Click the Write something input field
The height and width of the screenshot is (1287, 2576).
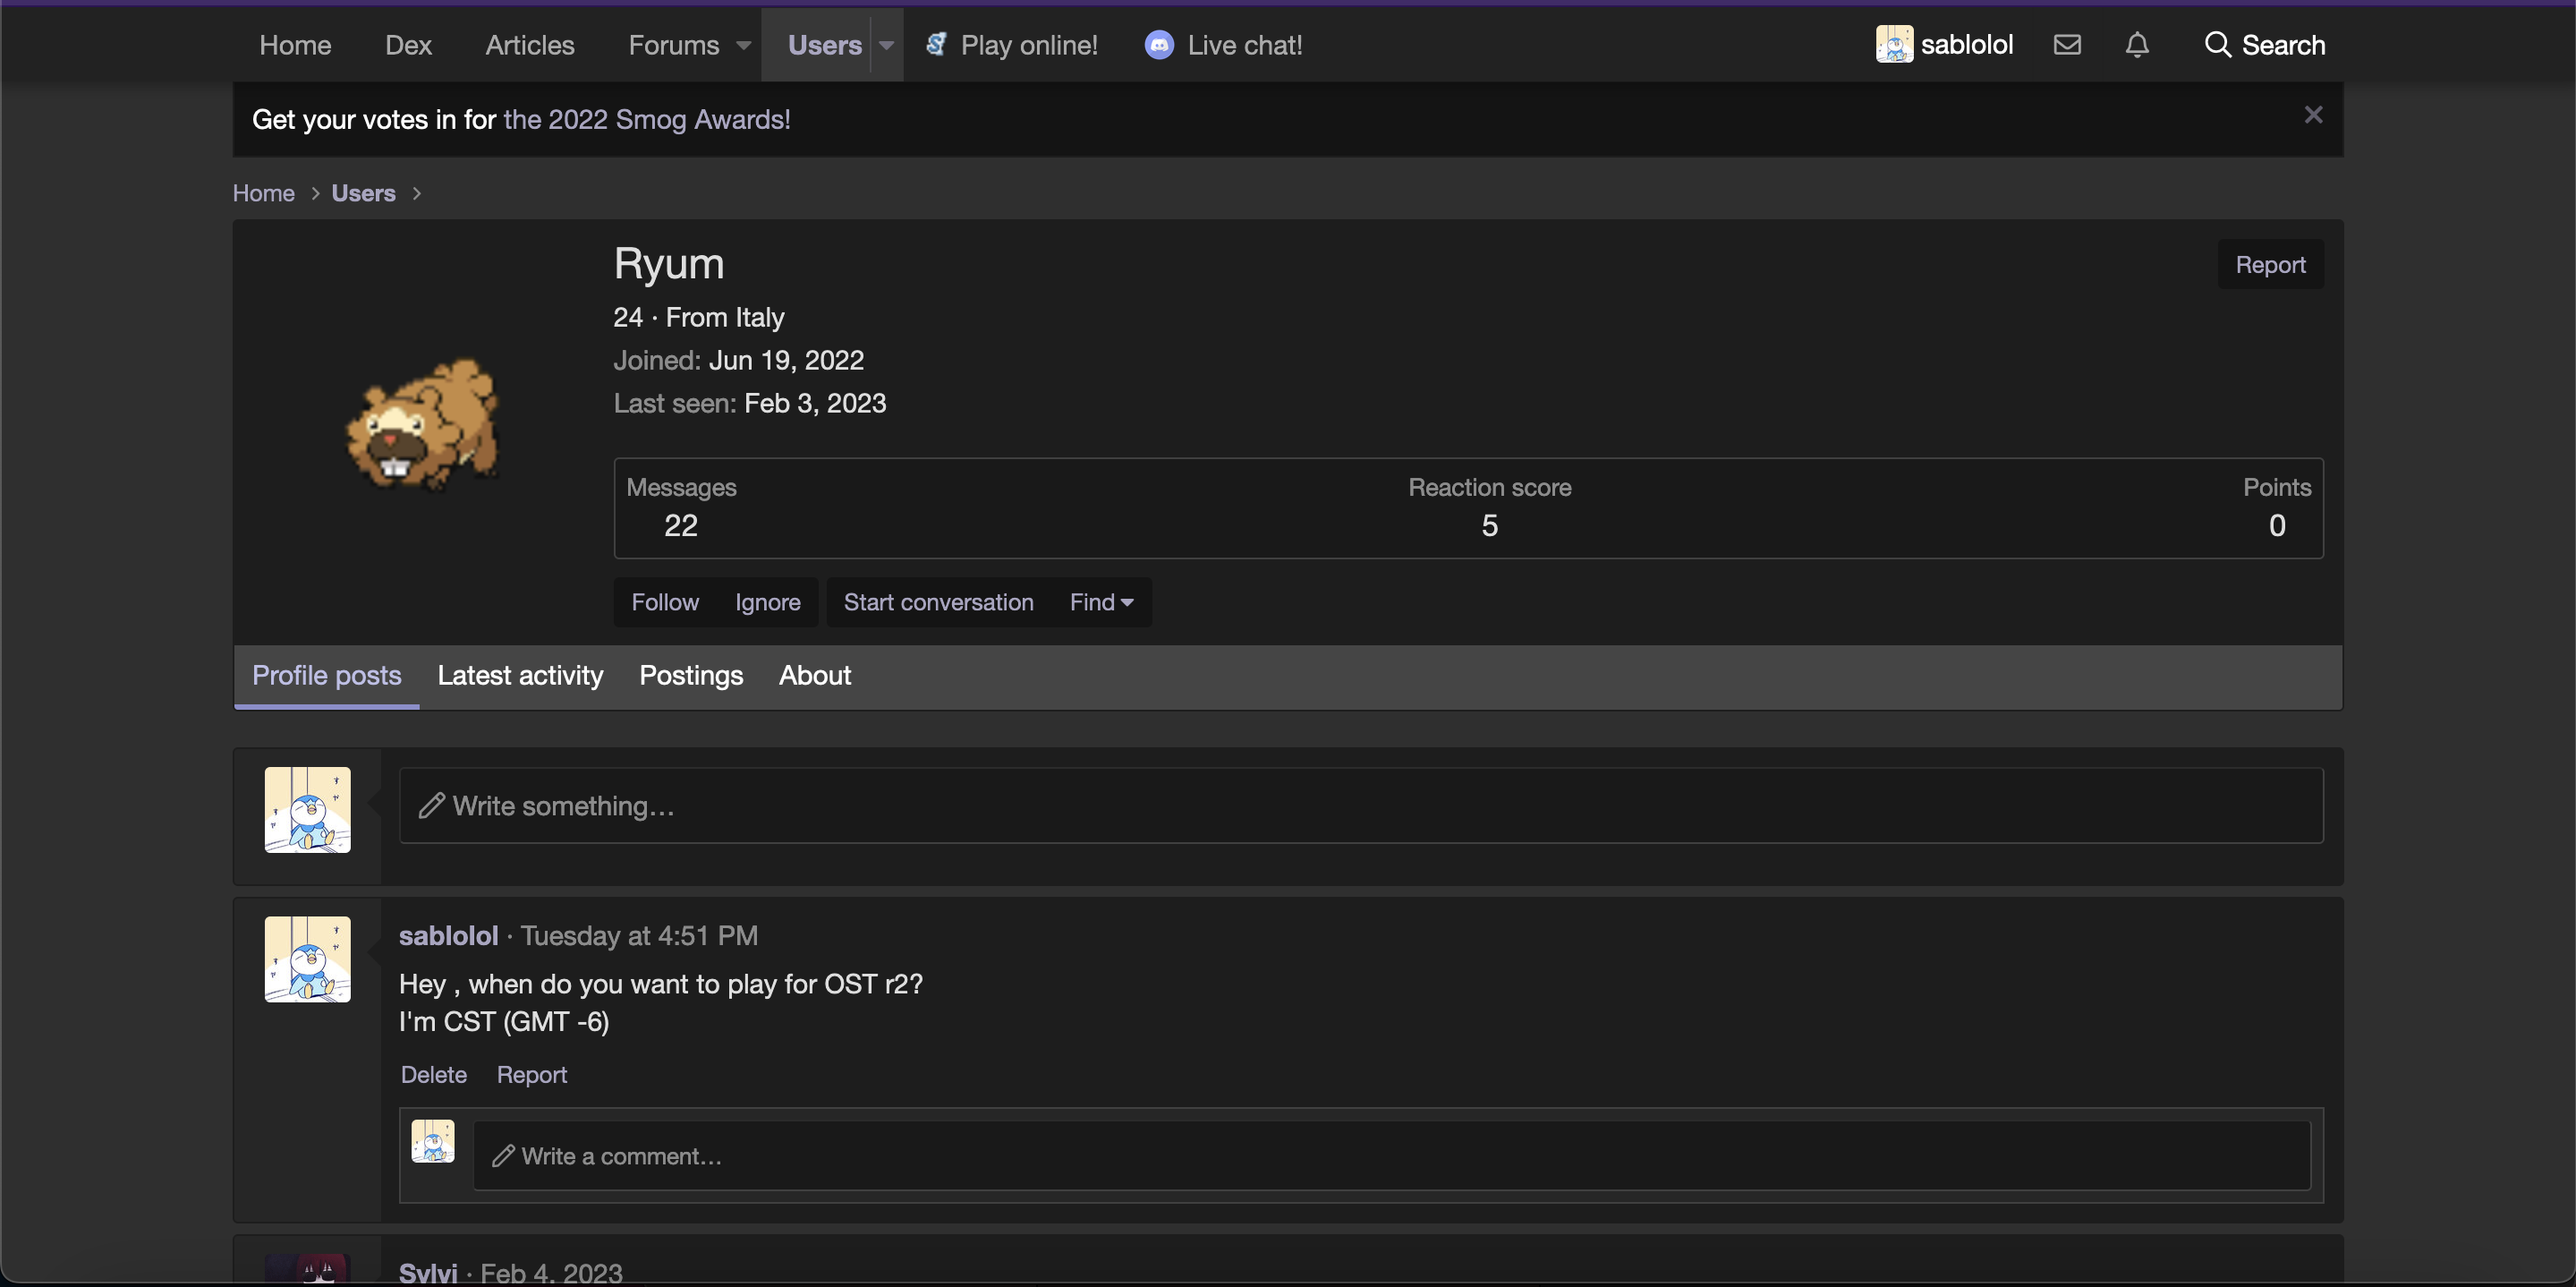(1361, 806)
